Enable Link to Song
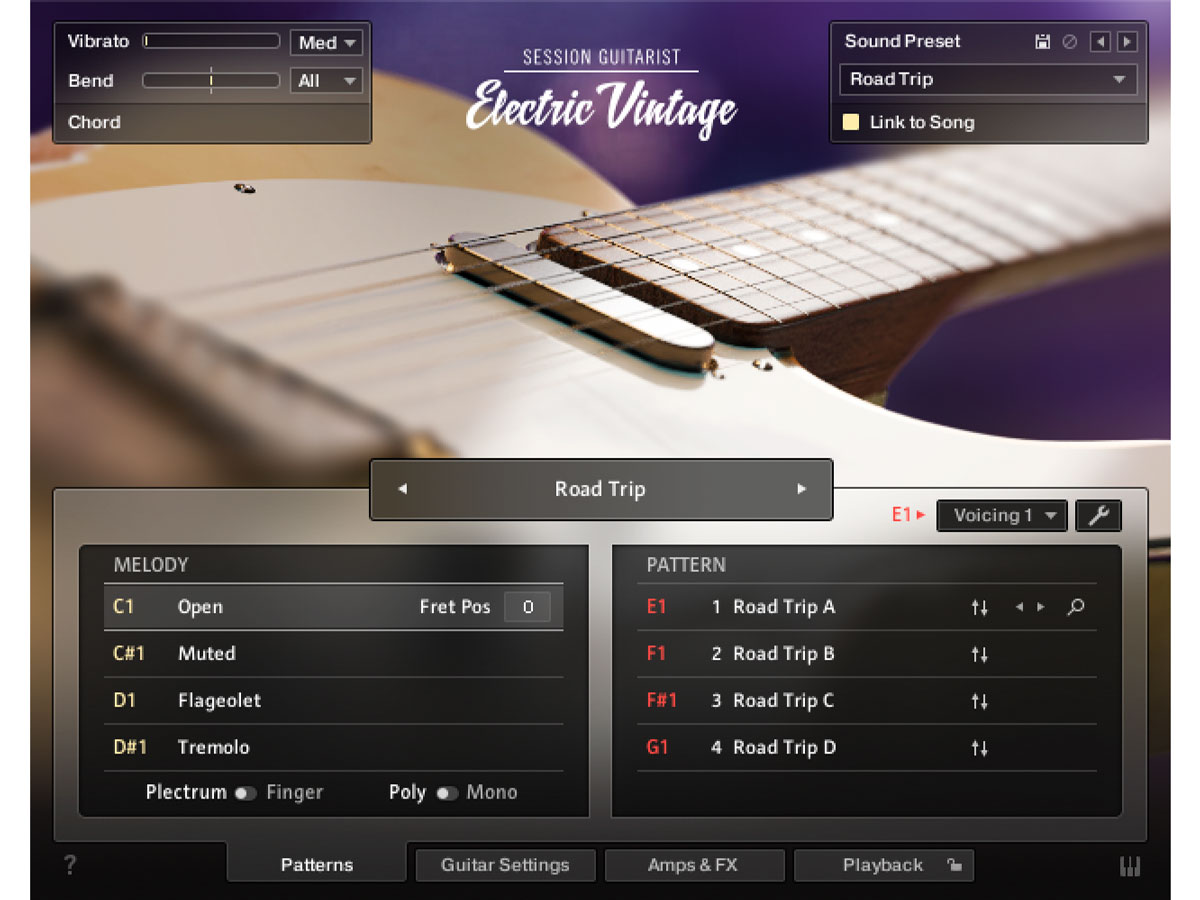Screen dimensions: 1200x900 [853, 122]
